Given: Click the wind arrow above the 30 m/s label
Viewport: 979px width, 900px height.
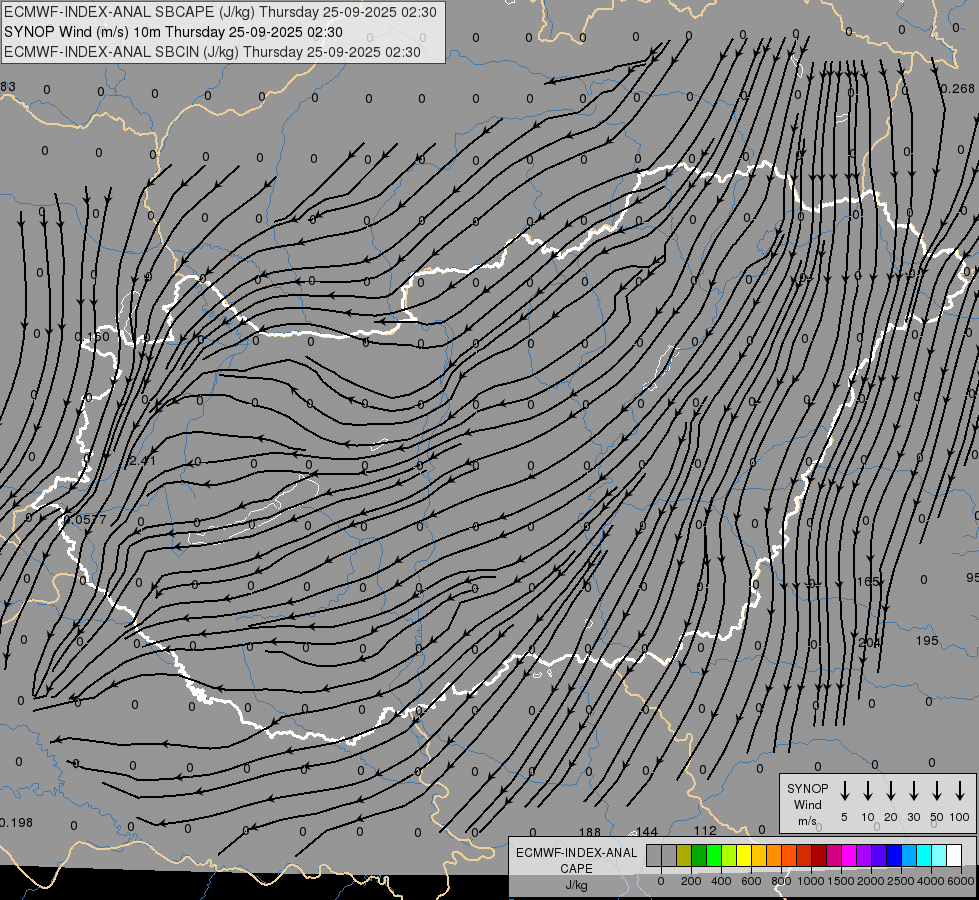Looking at the screenshot, I should pyautogui.click(x=913, y=791).
